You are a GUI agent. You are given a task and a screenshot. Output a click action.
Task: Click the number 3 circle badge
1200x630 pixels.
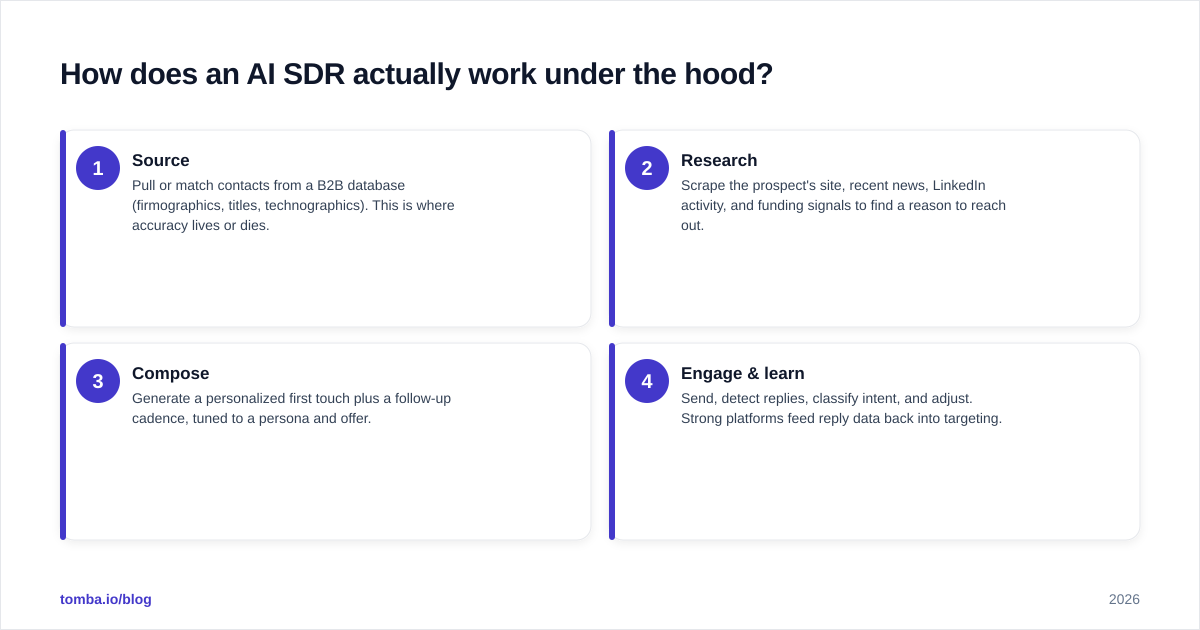(98, 381)
